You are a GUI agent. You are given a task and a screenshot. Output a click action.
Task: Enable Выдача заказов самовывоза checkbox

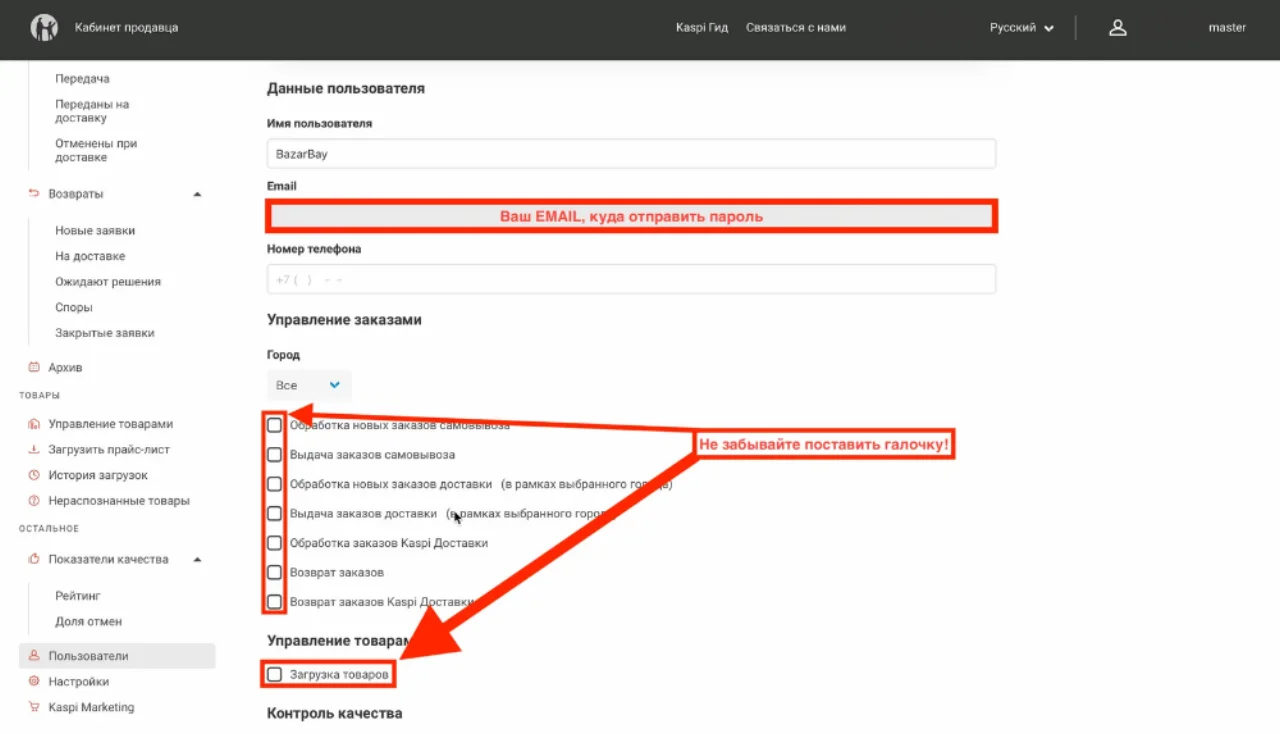coord(274,455)
